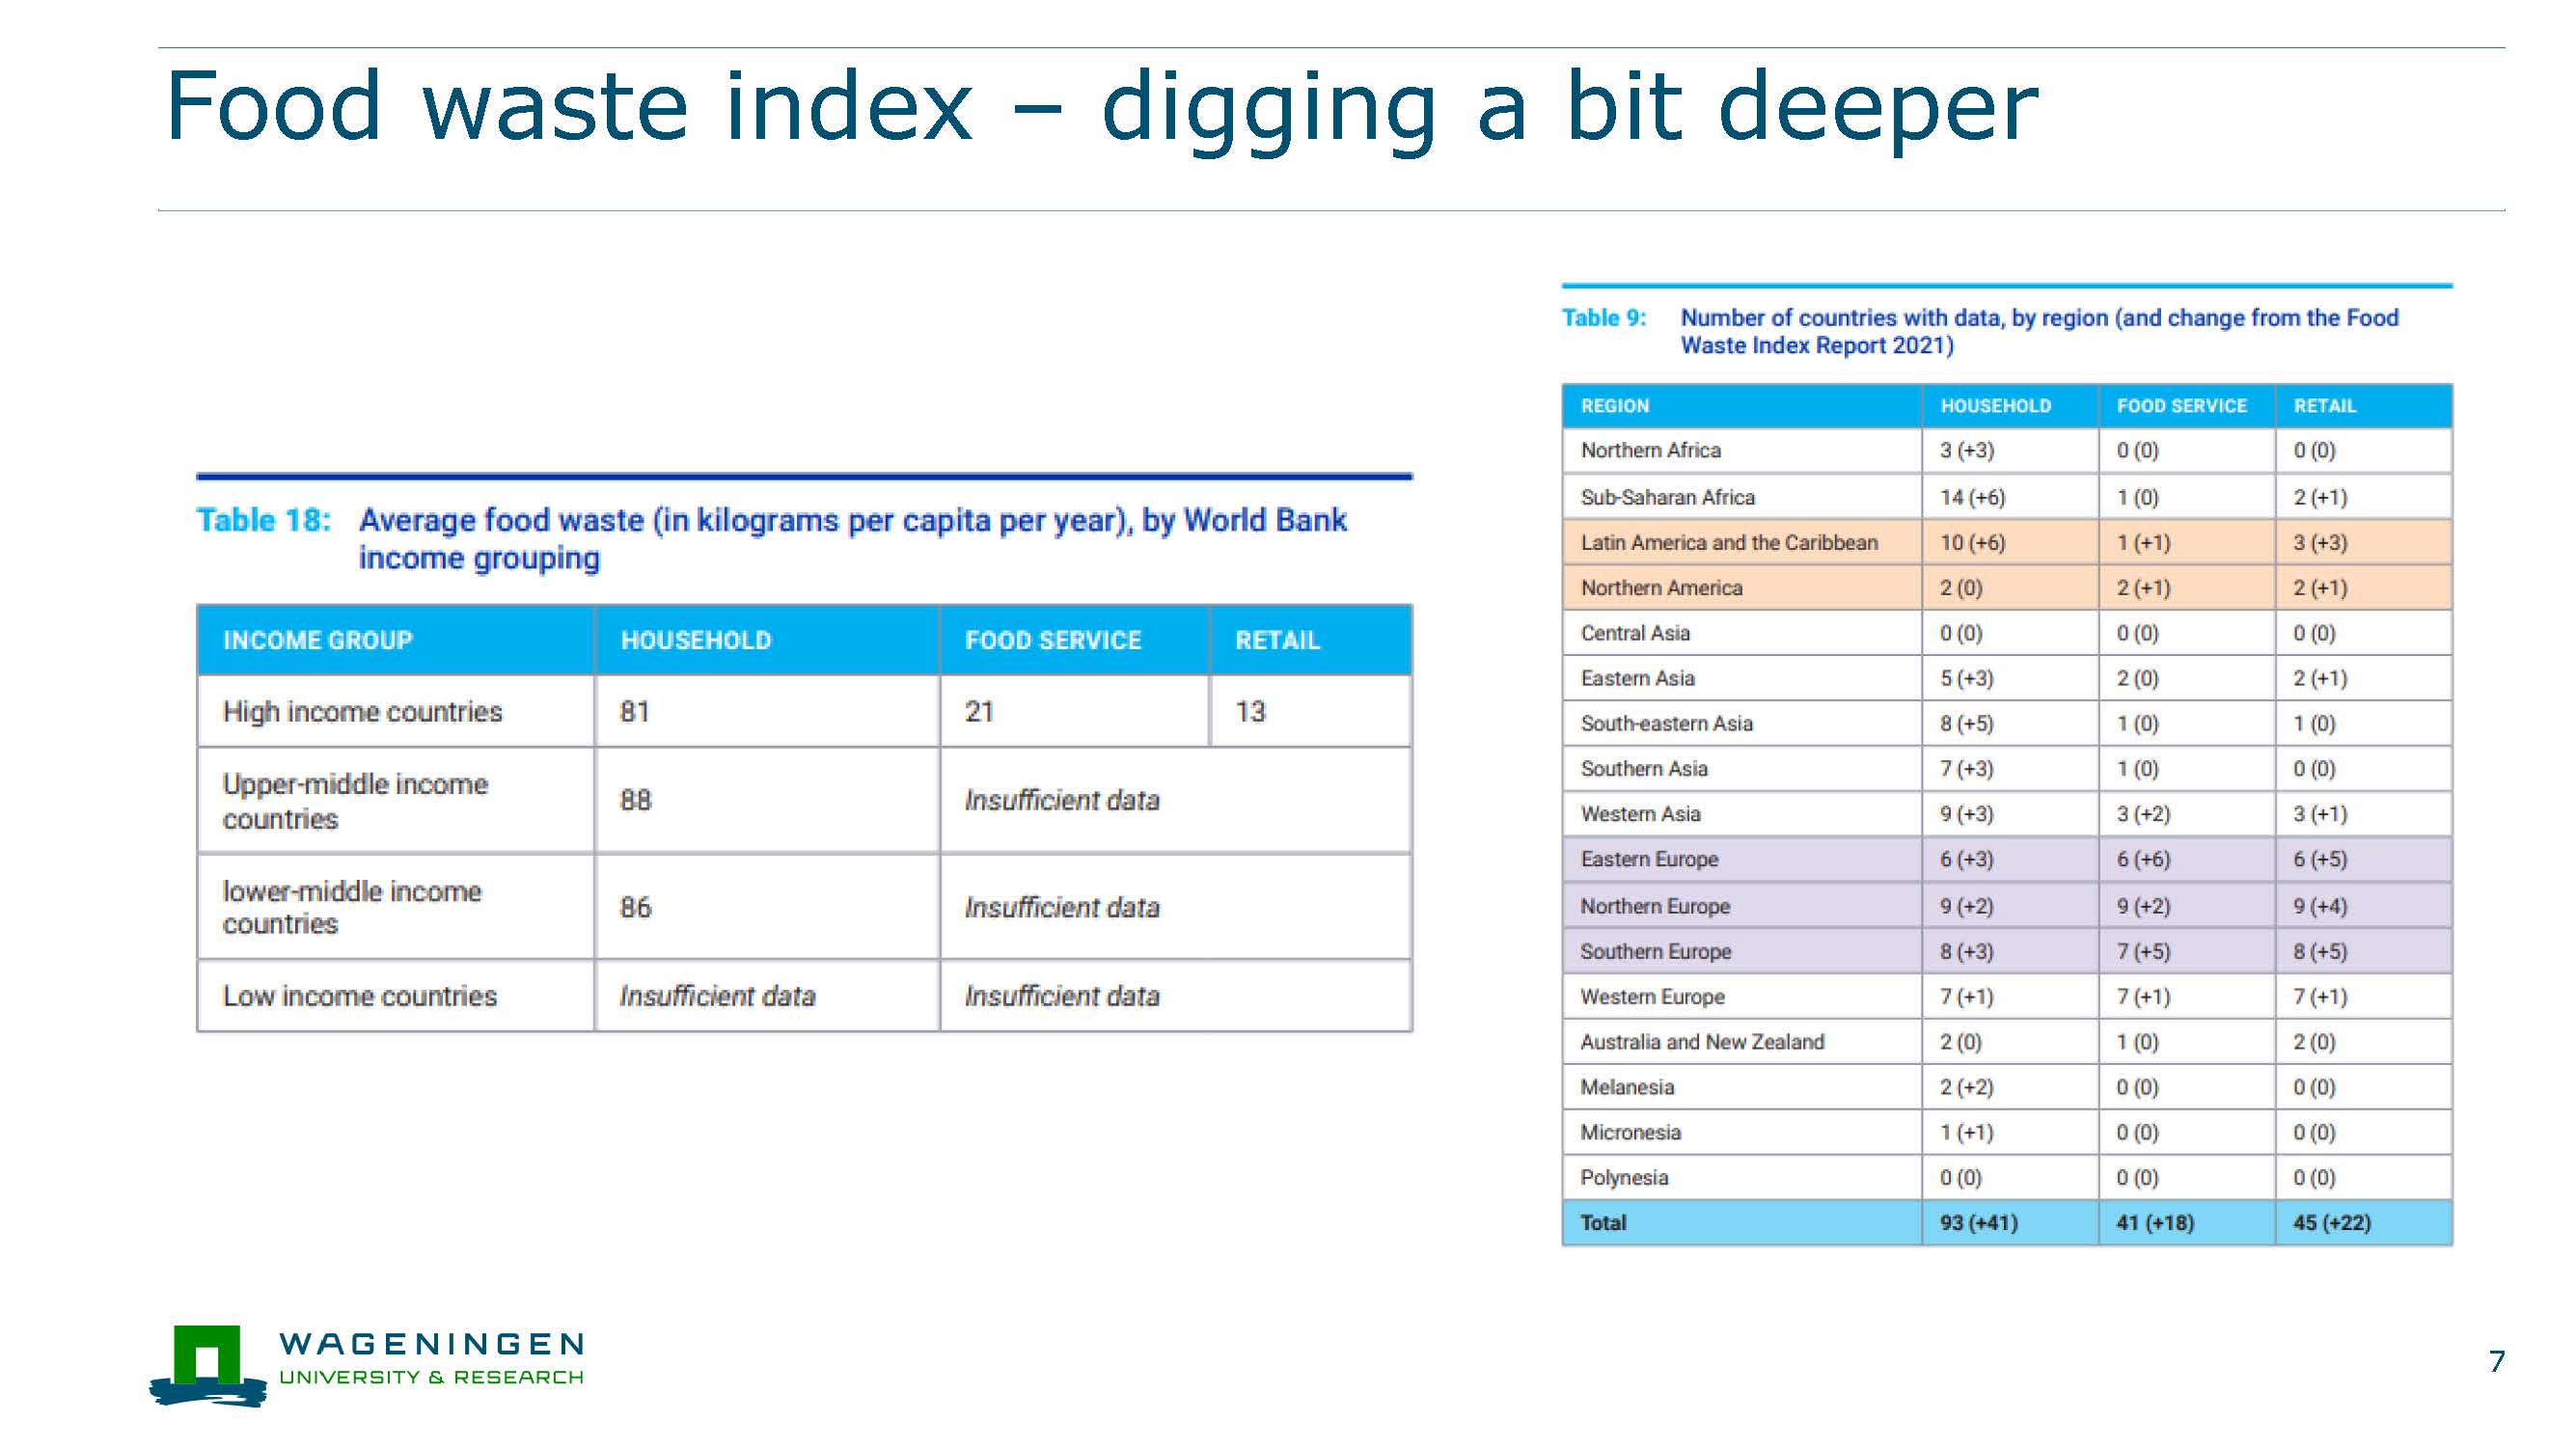This screenshot has width=2576, height=1449.
Task: Select Sub-Saharan Africa household value '14 (+6)'
Action: 1973,497
